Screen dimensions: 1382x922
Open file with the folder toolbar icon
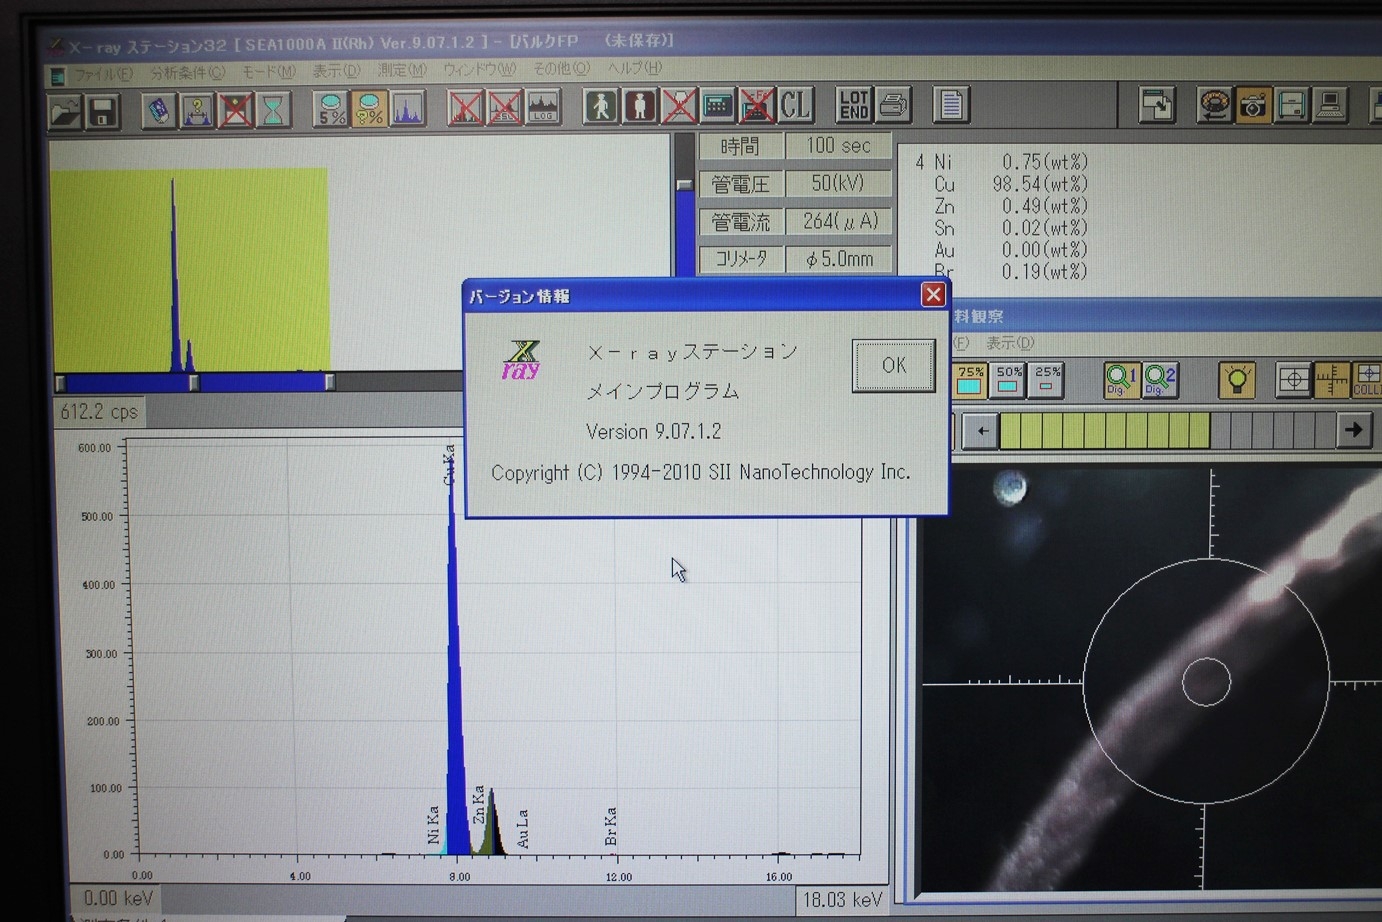[65, 110]
